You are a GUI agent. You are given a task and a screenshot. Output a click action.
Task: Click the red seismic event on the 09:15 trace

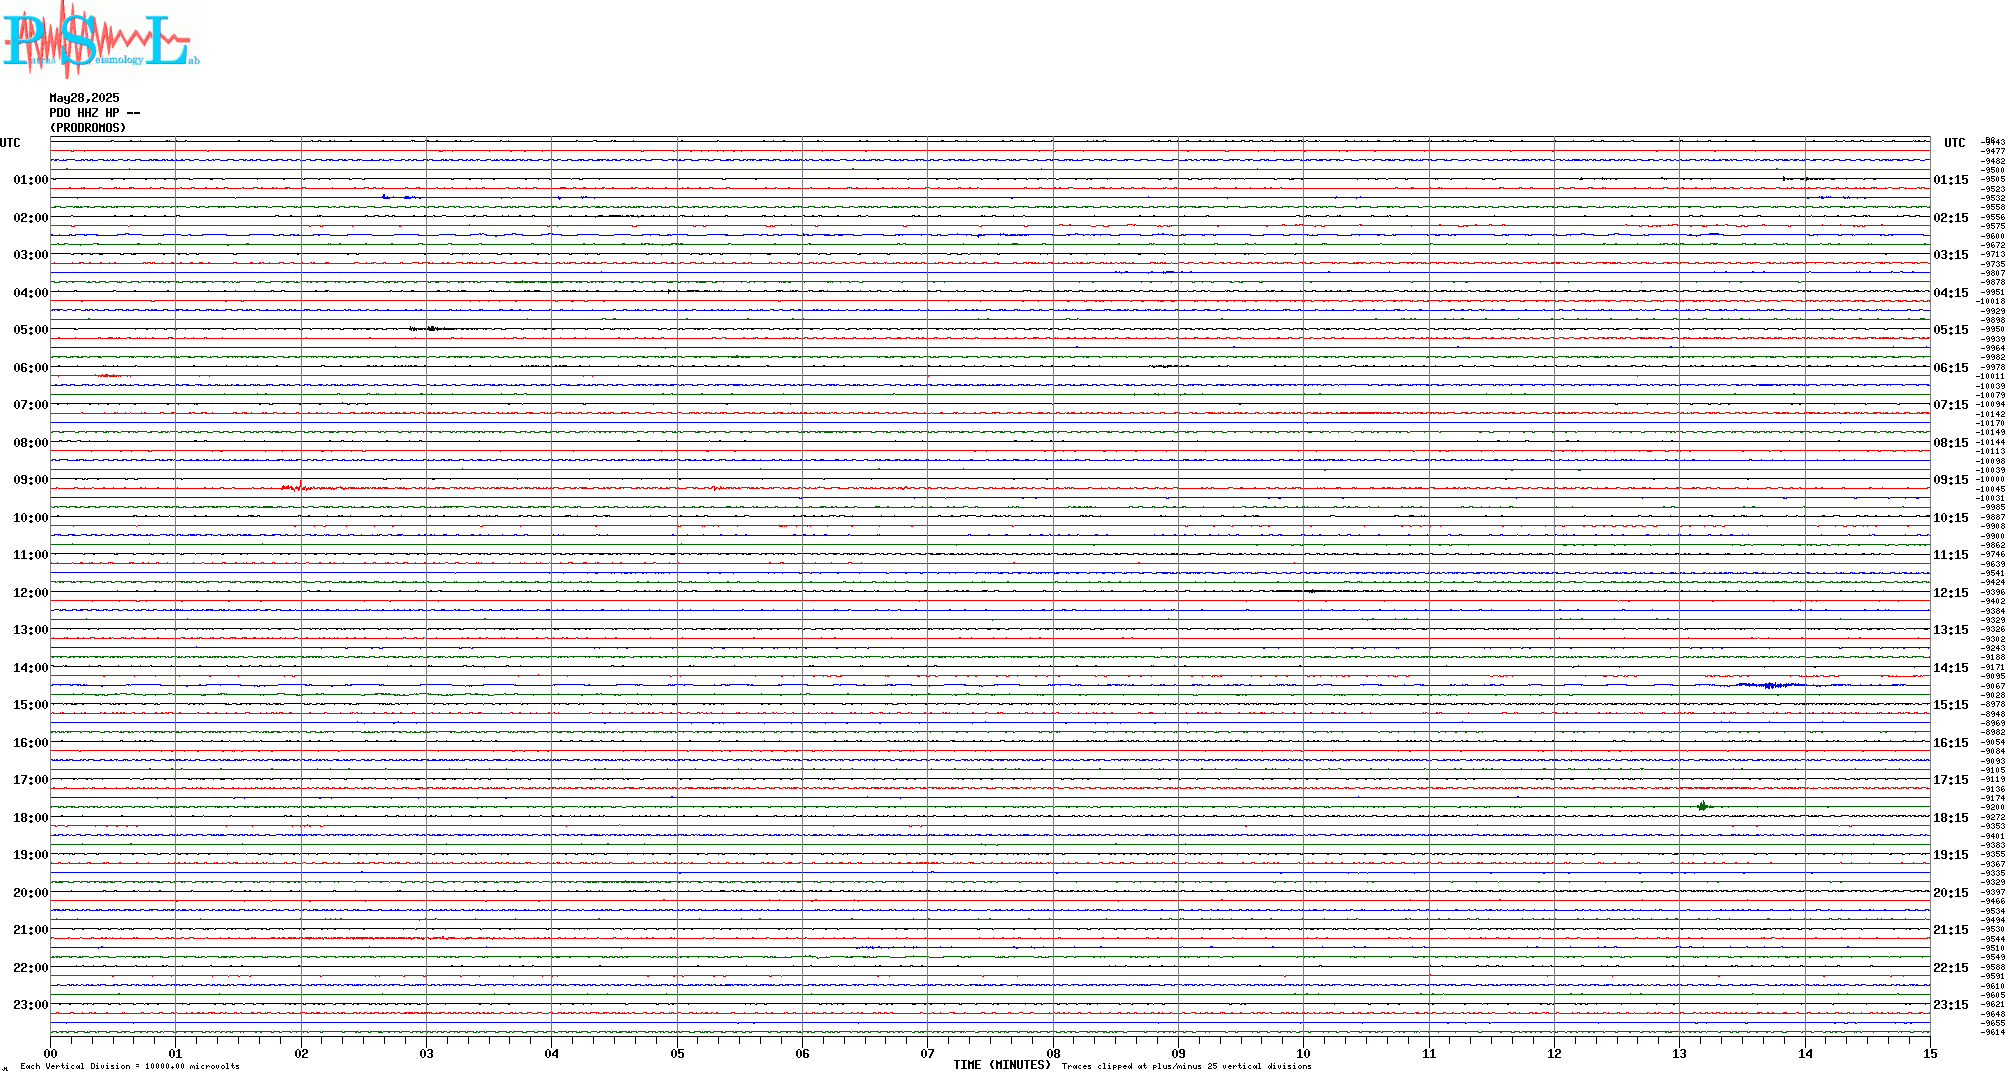pyautogui.click(x=297, y=488)
